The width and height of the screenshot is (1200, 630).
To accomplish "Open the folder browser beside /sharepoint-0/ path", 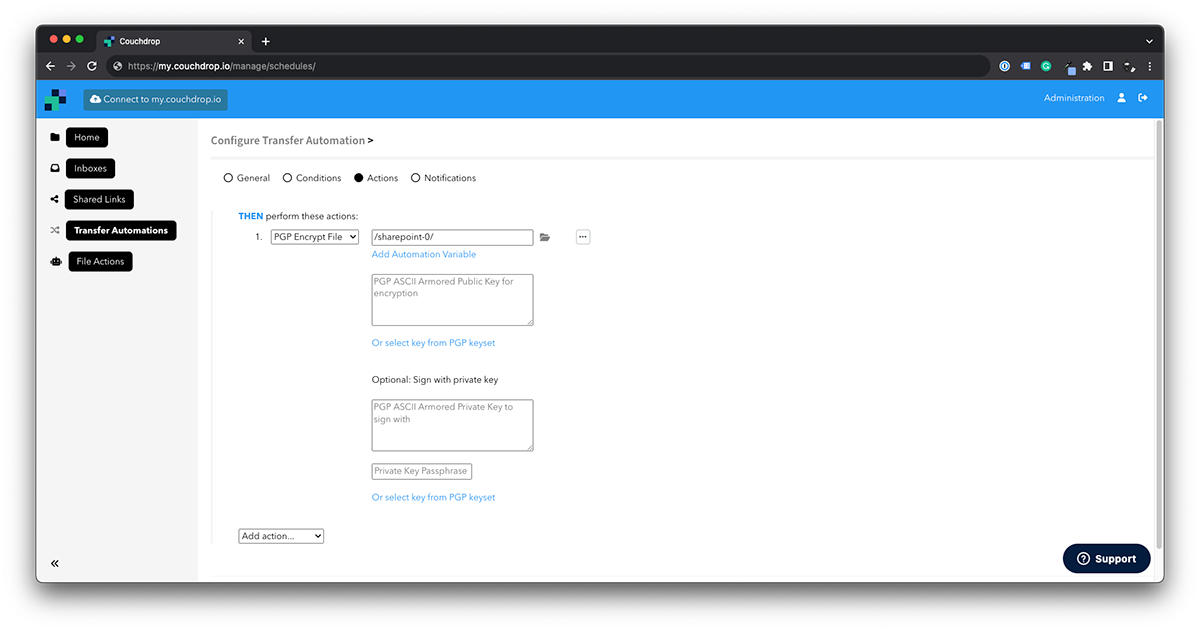I will [x=545, y=237].
